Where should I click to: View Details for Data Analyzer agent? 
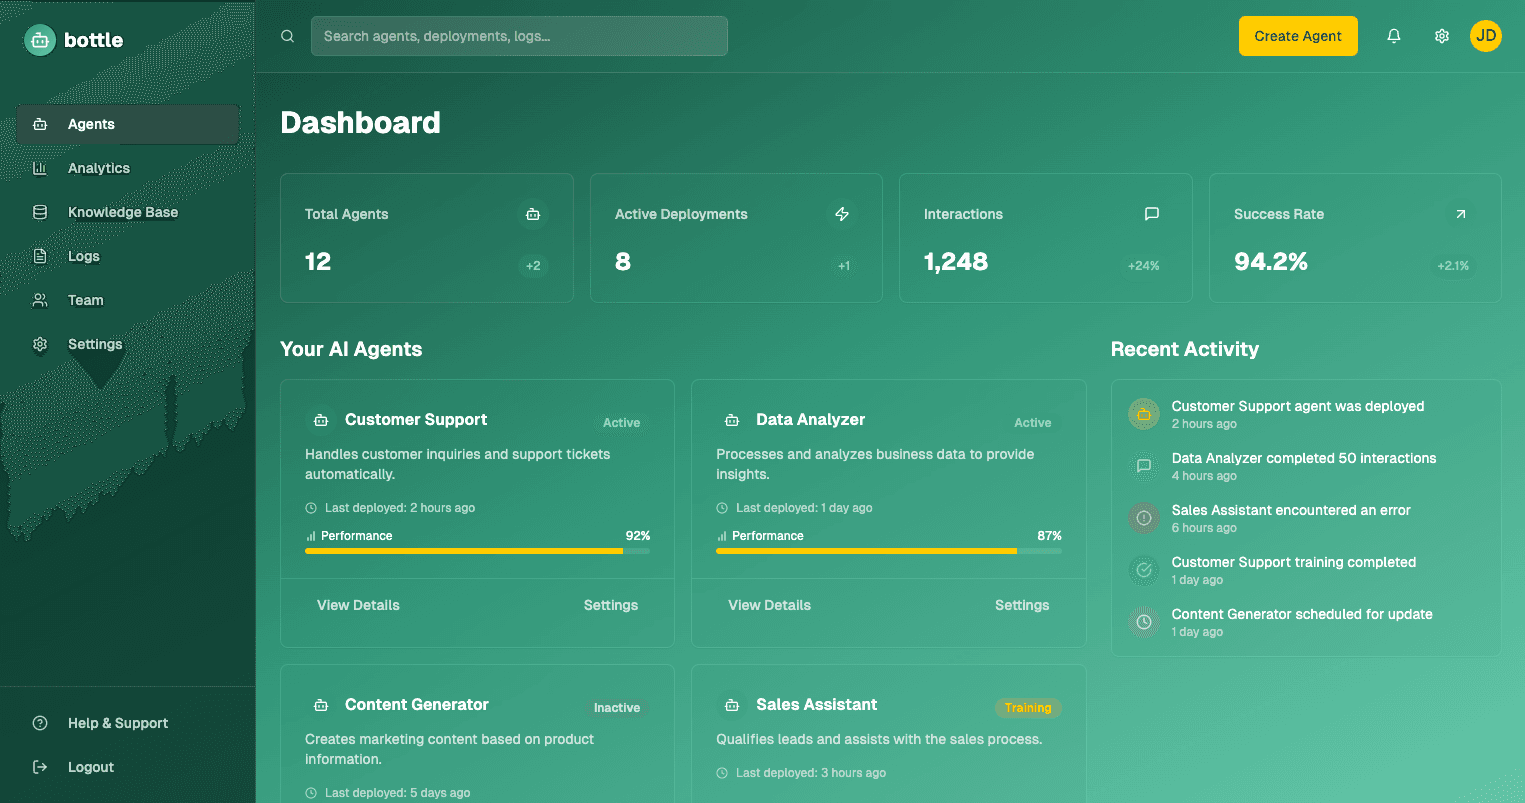pos(769,605)
